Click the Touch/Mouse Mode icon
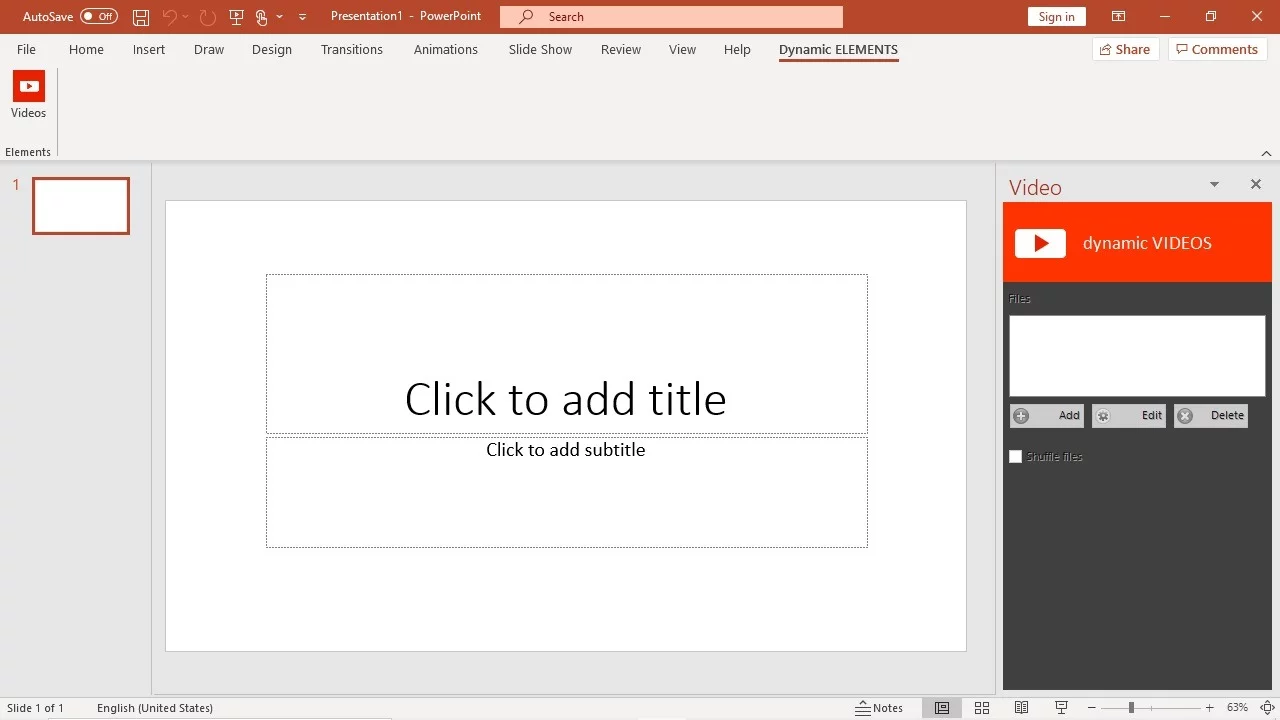 [261, 17]
